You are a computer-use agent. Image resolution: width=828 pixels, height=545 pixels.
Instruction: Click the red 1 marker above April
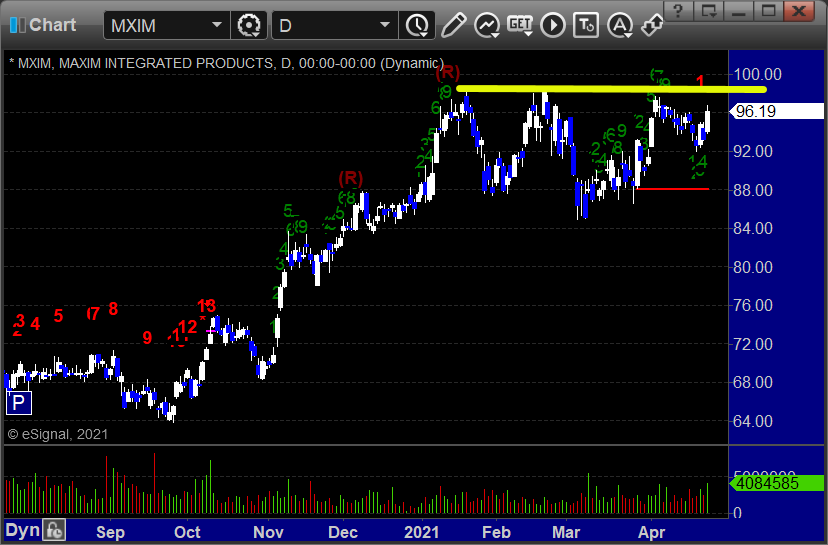point(700,81)
